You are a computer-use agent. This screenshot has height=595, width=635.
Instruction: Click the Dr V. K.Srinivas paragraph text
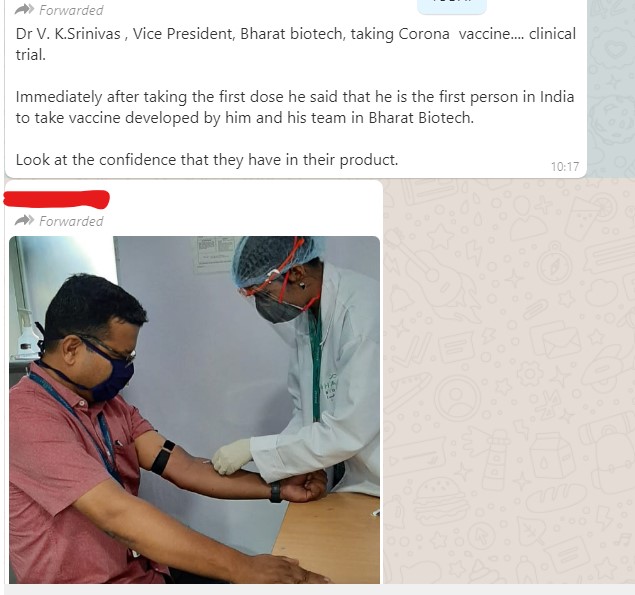pos(296,44)
